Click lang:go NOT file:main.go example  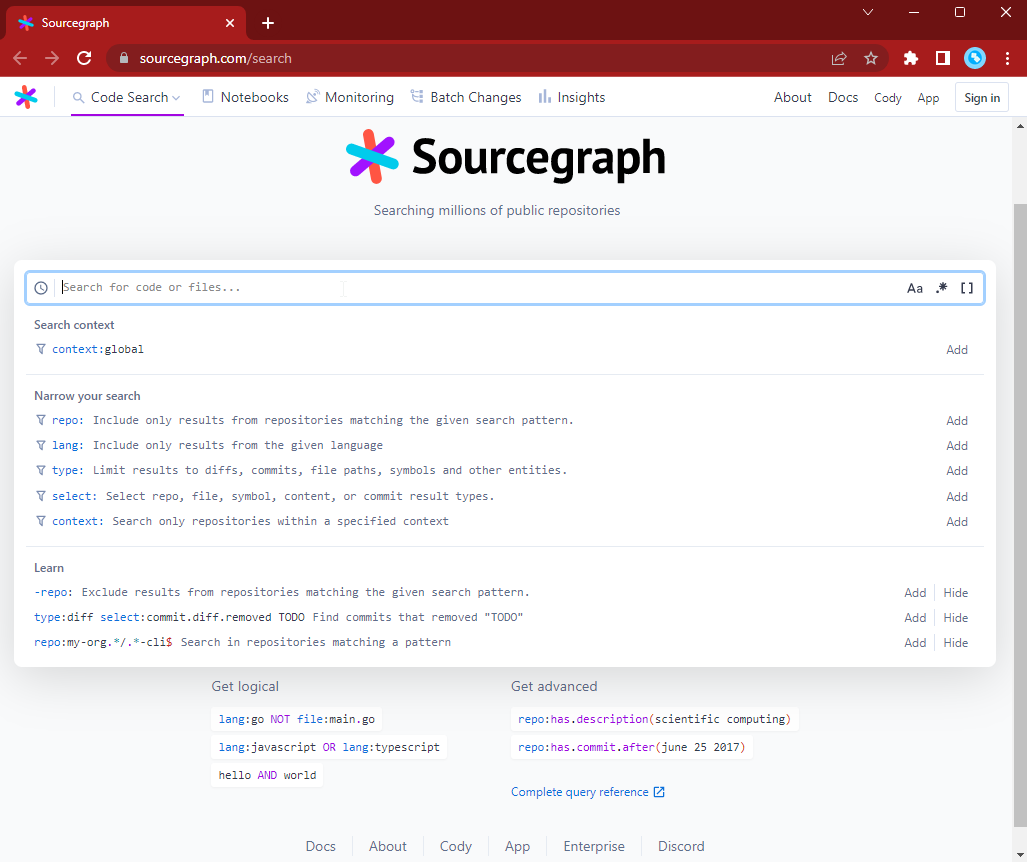[297, 719]
